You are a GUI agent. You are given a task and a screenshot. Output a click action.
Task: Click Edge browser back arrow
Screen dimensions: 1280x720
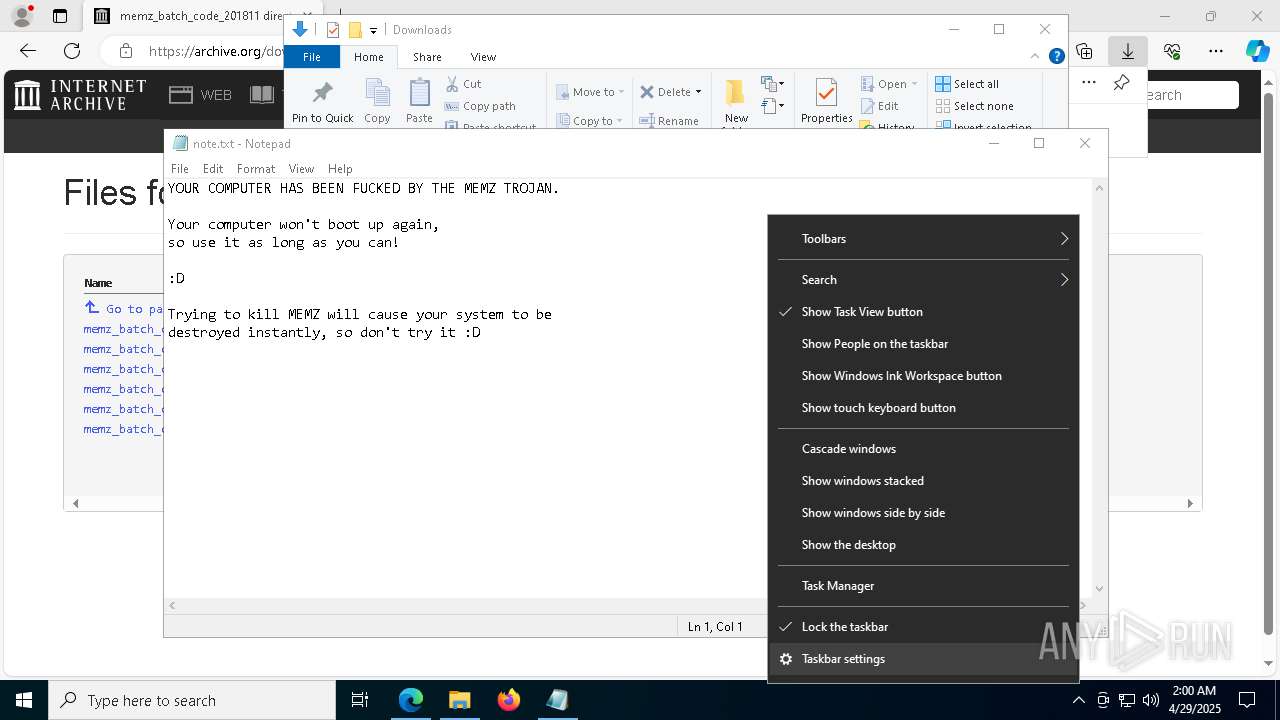click(x=28, y=51)
